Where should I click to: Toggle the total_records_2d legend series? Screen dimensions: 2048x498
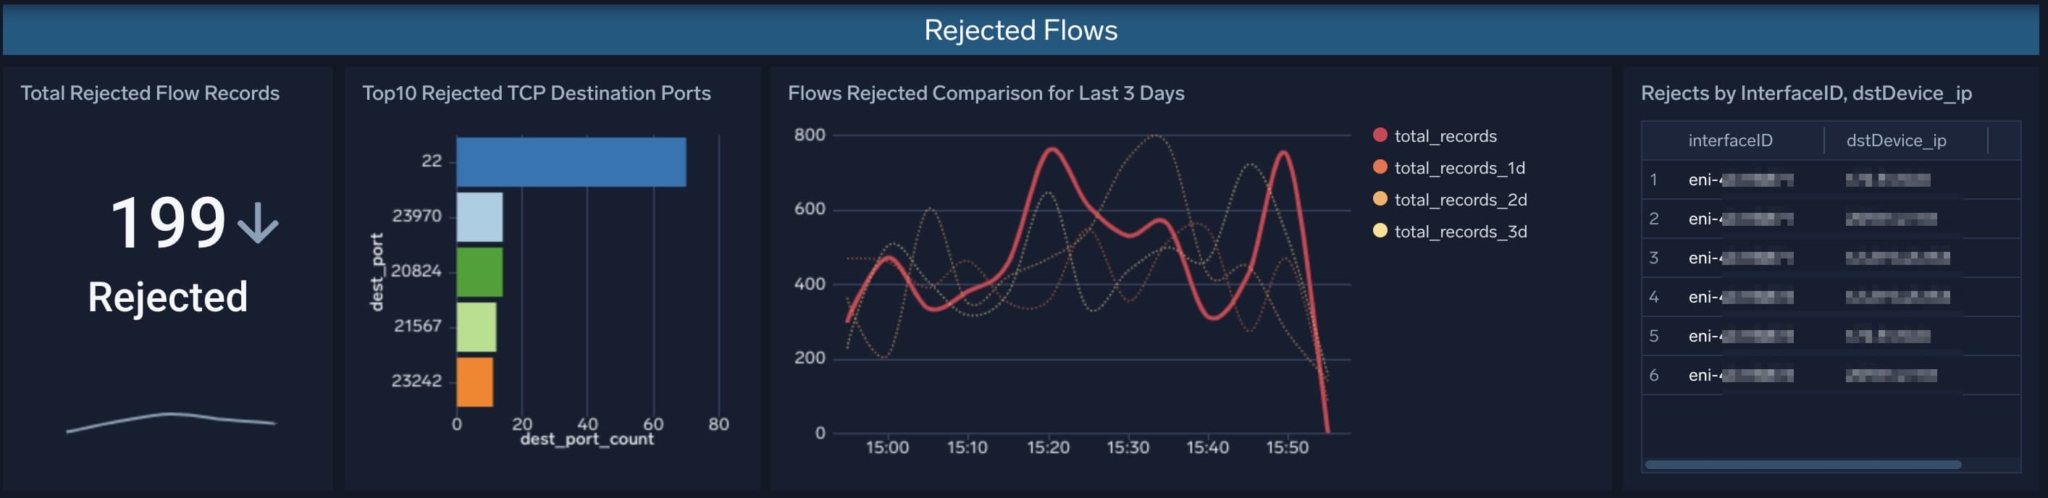click(1450, 200)
